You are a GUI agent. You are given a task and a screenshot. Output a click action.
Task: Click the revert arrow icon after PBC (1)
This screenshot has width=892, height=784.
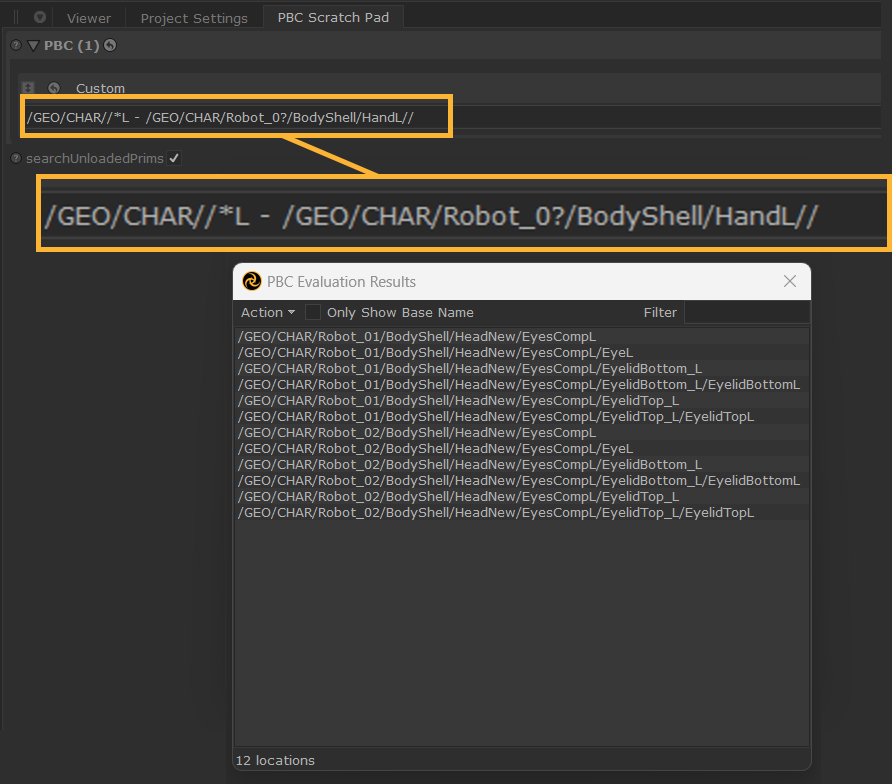click(x=110, y=46)
